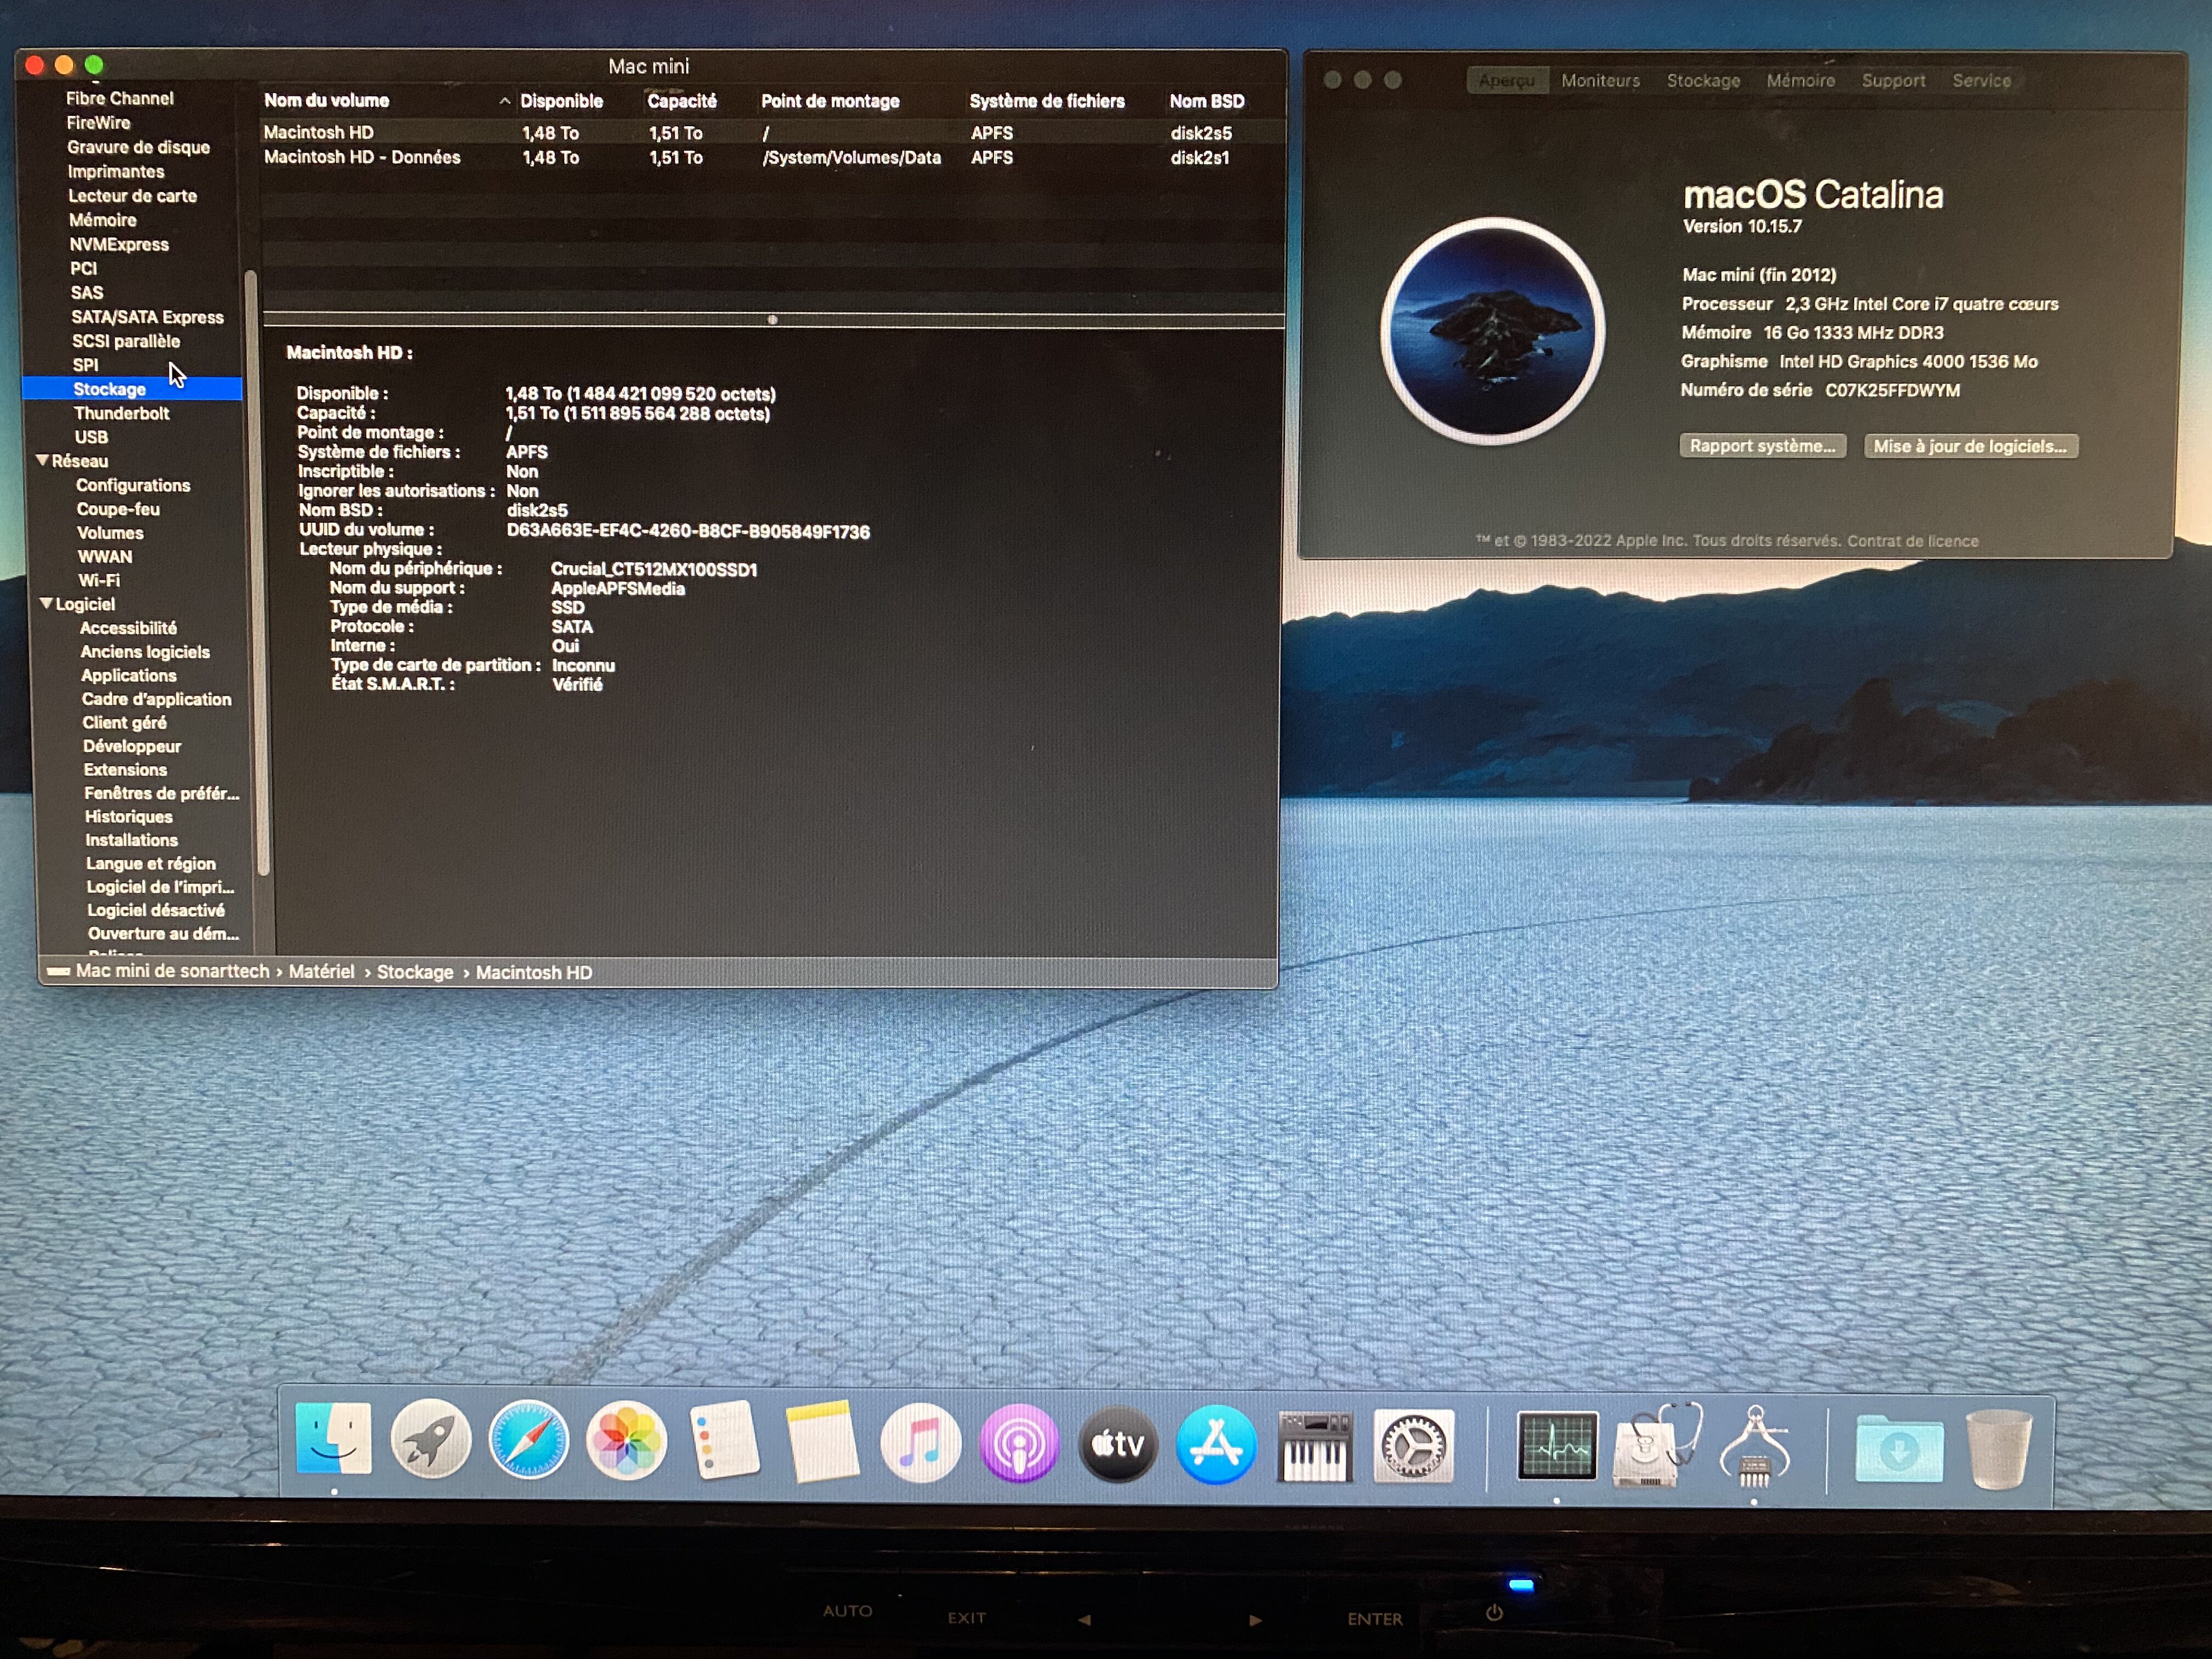The image size is (2212, 1659).
Task: Click the split pane divider handle
Action: pos(772,320)
